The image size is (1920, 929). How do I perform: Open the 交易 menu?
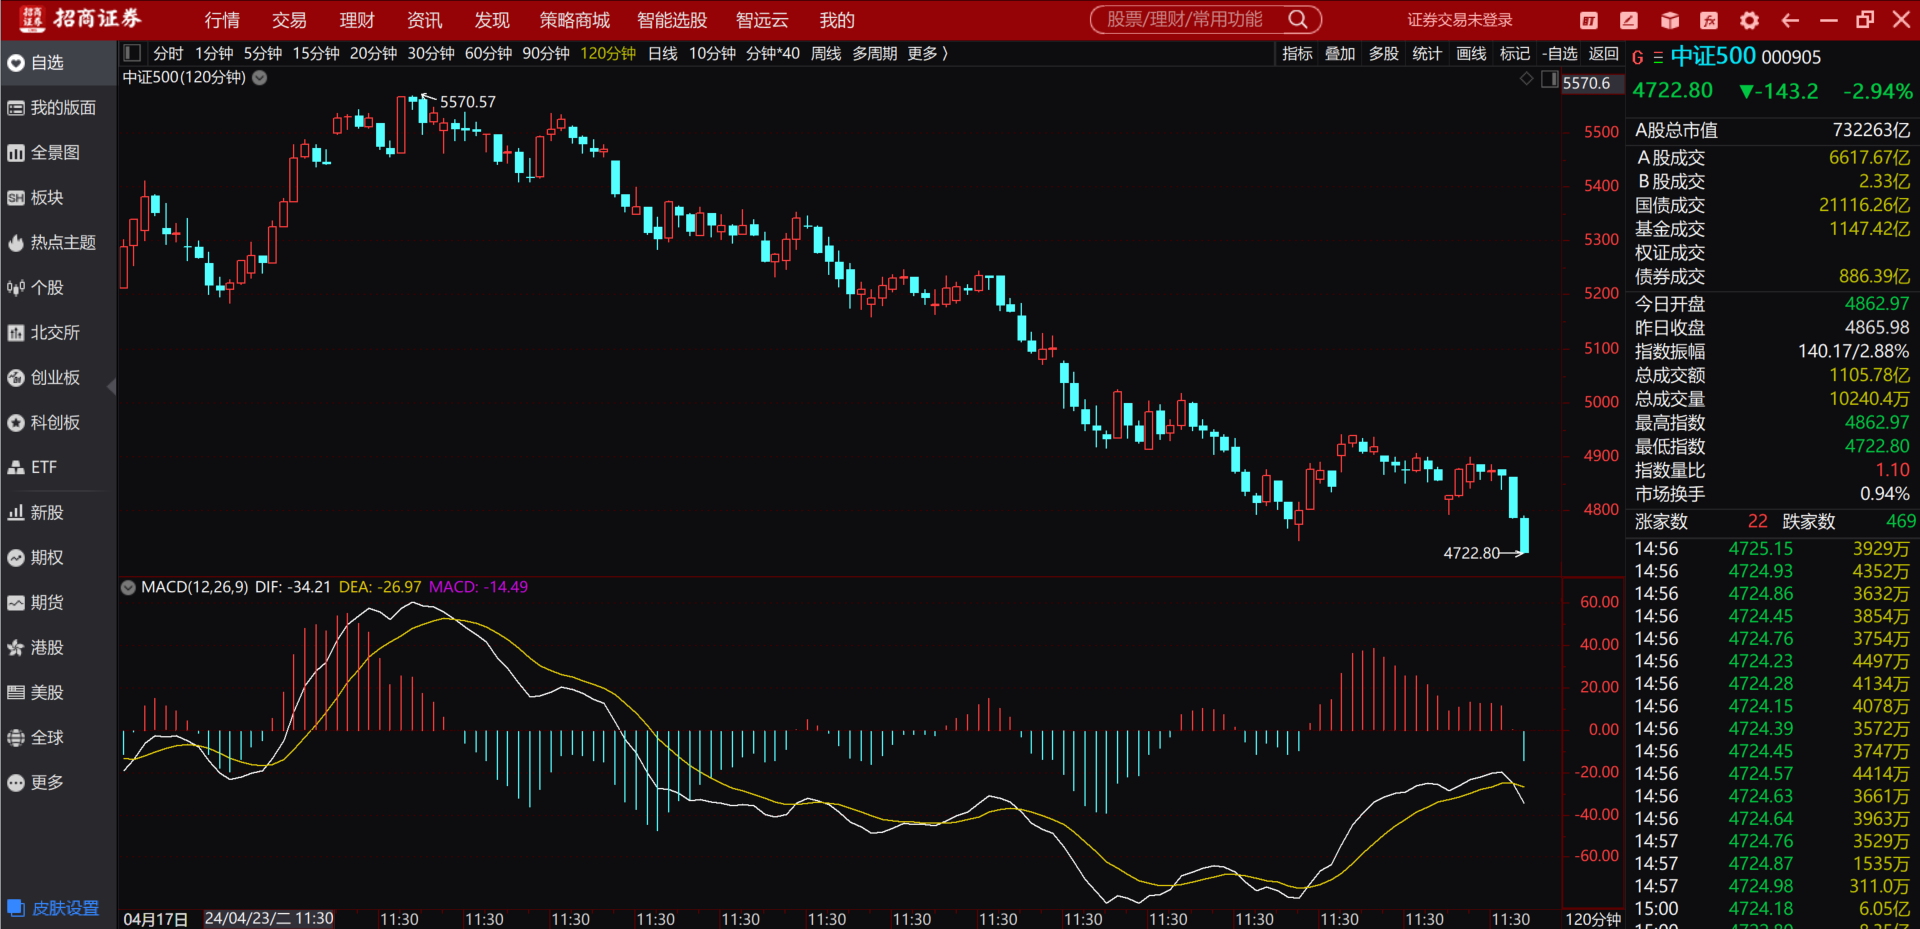[x=290, y=20]
